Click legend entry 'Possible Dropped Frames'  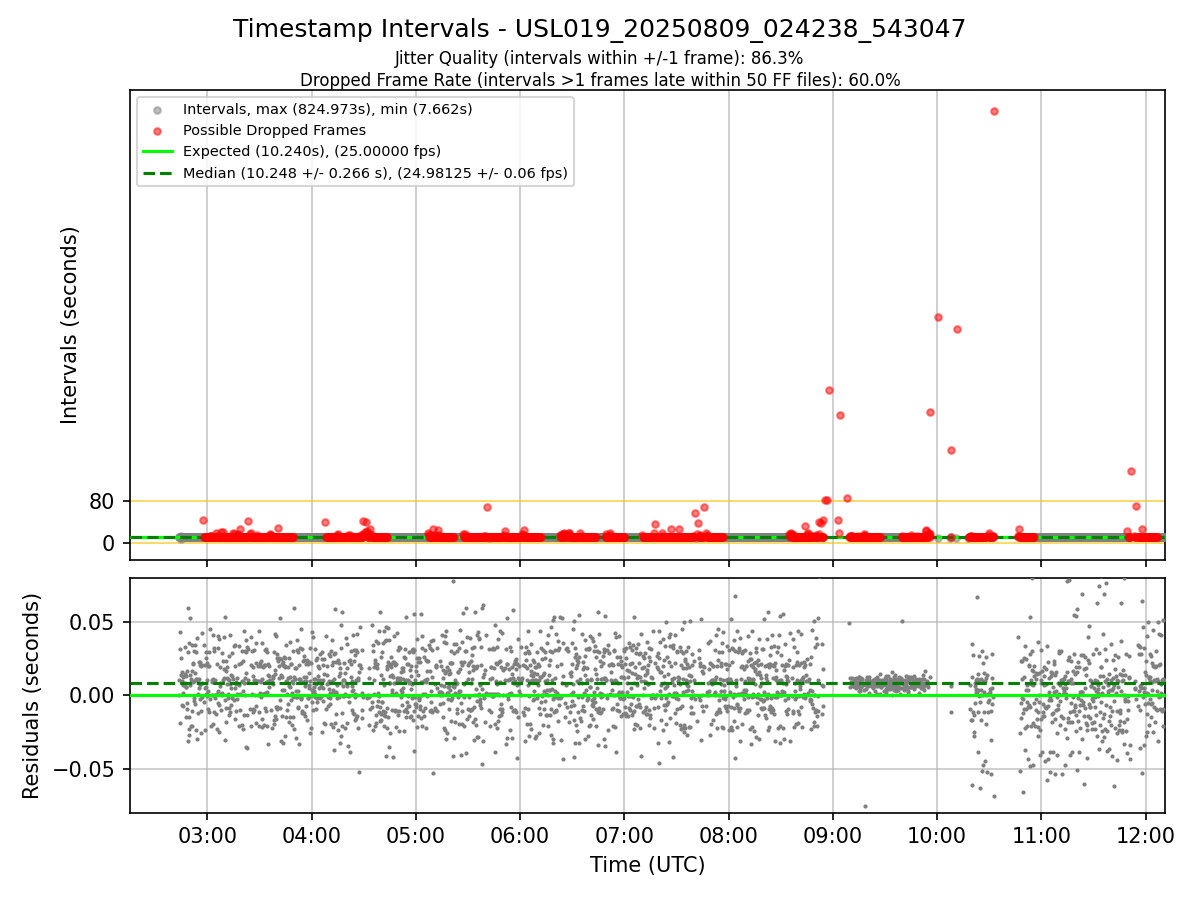[x=274, y=130]
